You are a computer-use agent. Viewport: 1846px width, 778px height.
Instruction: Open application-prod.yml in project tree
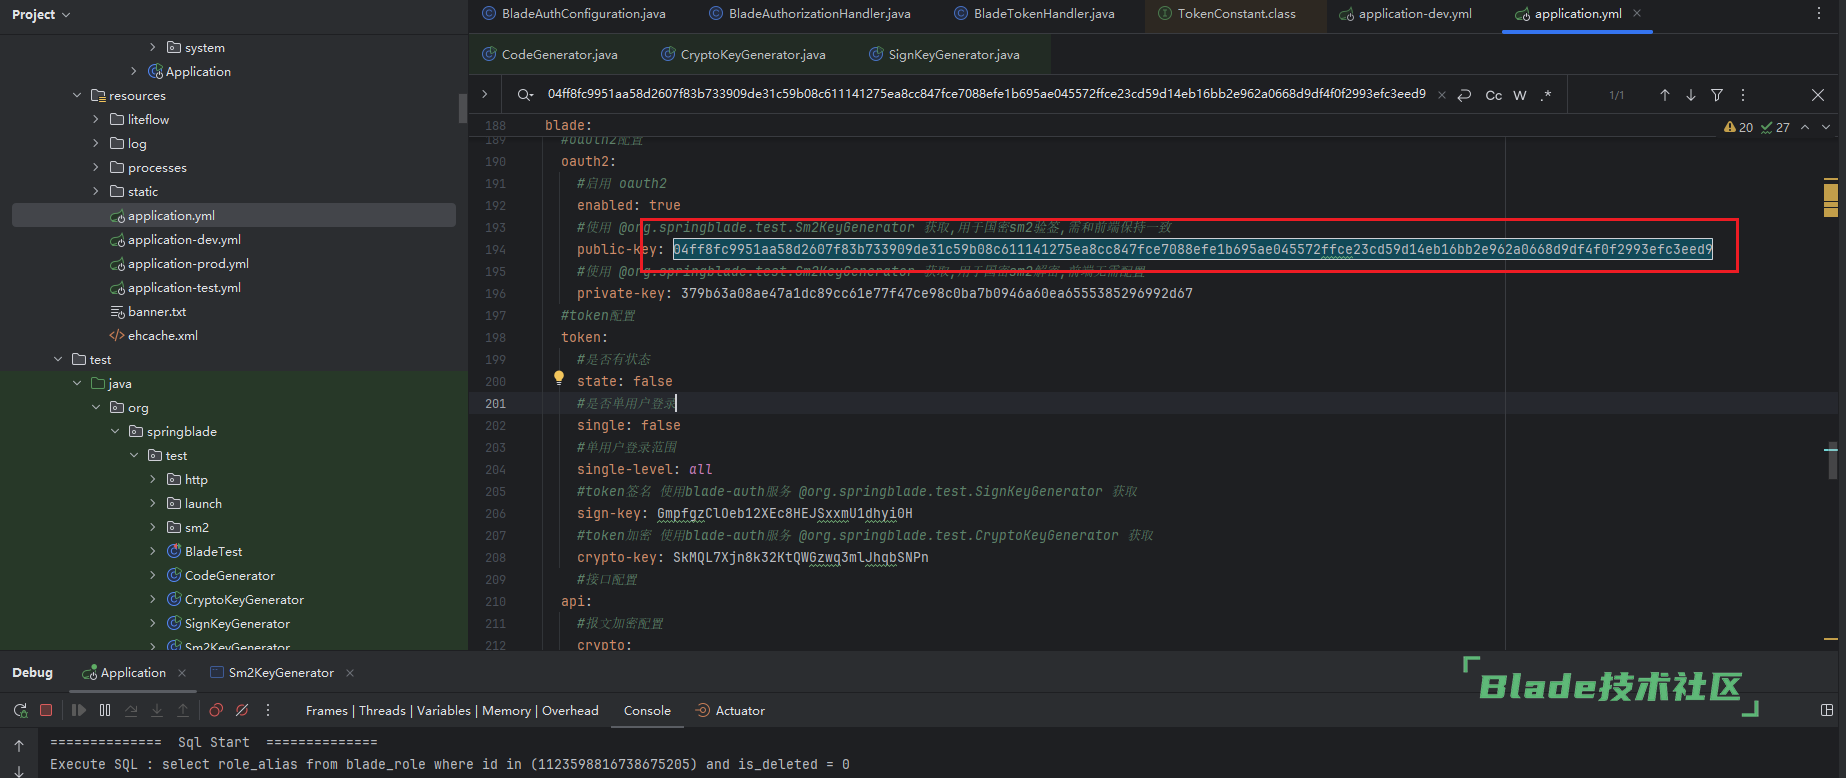188,264
